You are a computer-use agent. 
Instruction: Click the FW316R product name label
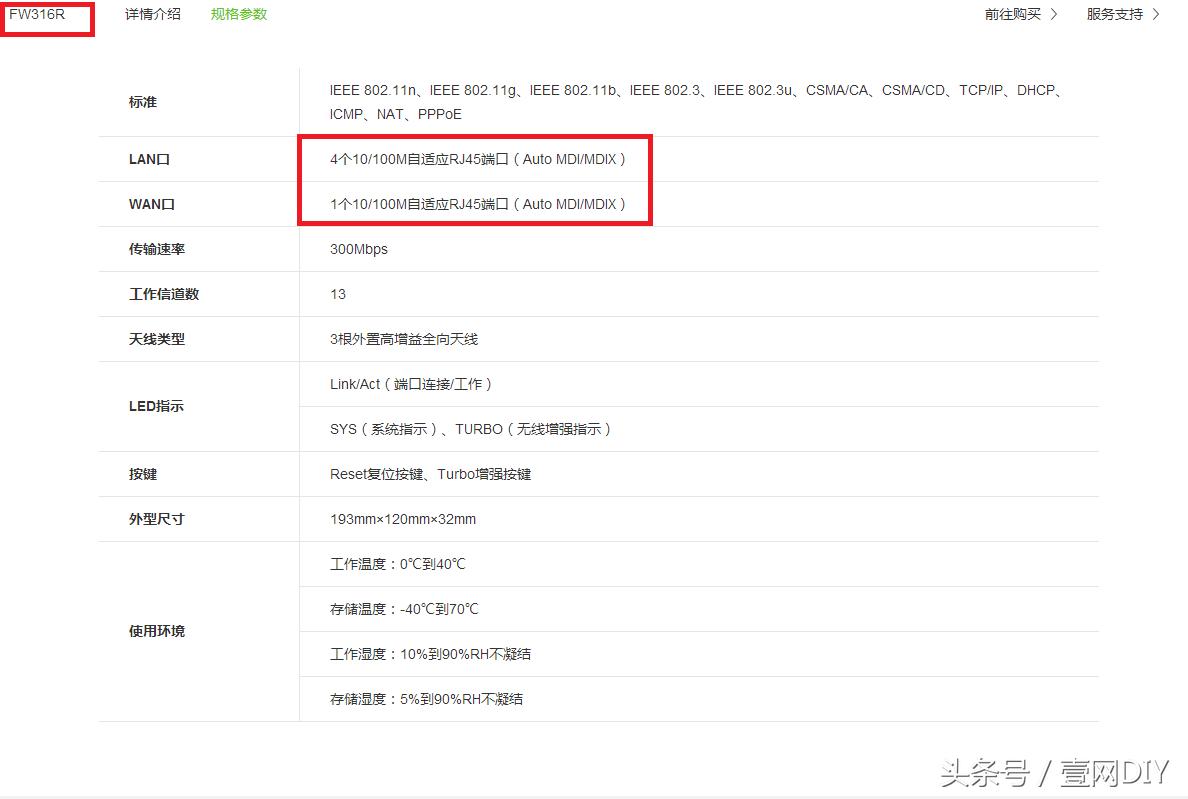pyautogui.click(x=37, y=17)
